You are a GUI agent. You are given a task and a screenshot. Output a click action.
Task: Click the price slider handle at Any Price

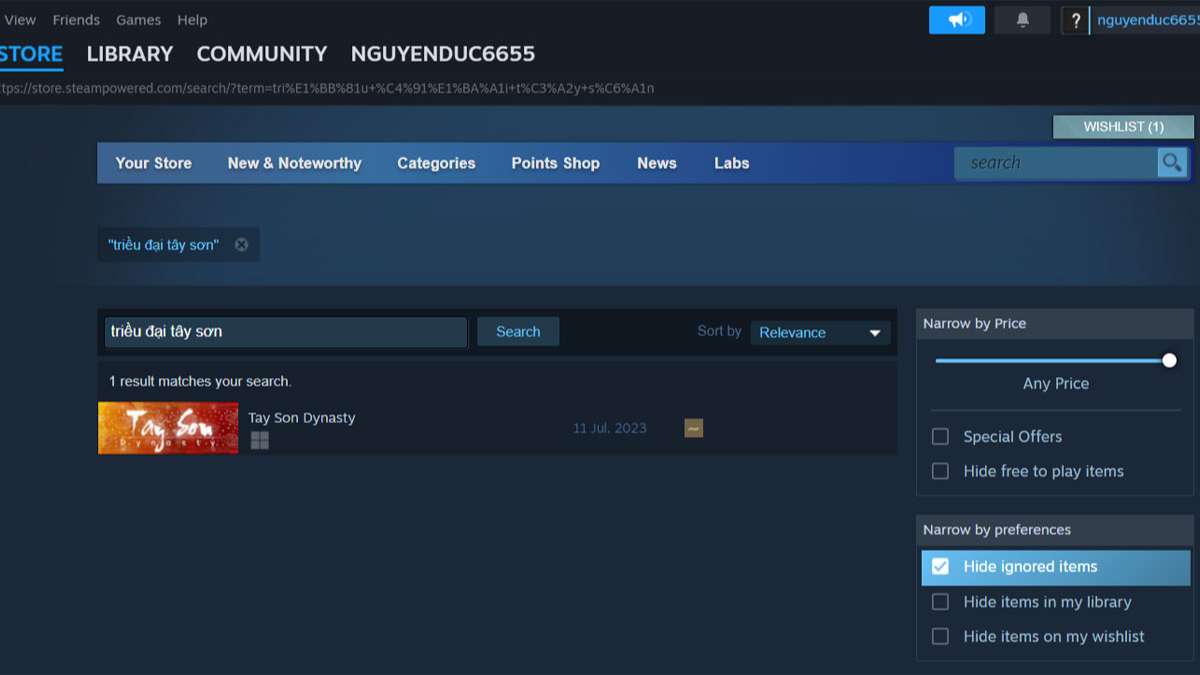point(1169,360)
